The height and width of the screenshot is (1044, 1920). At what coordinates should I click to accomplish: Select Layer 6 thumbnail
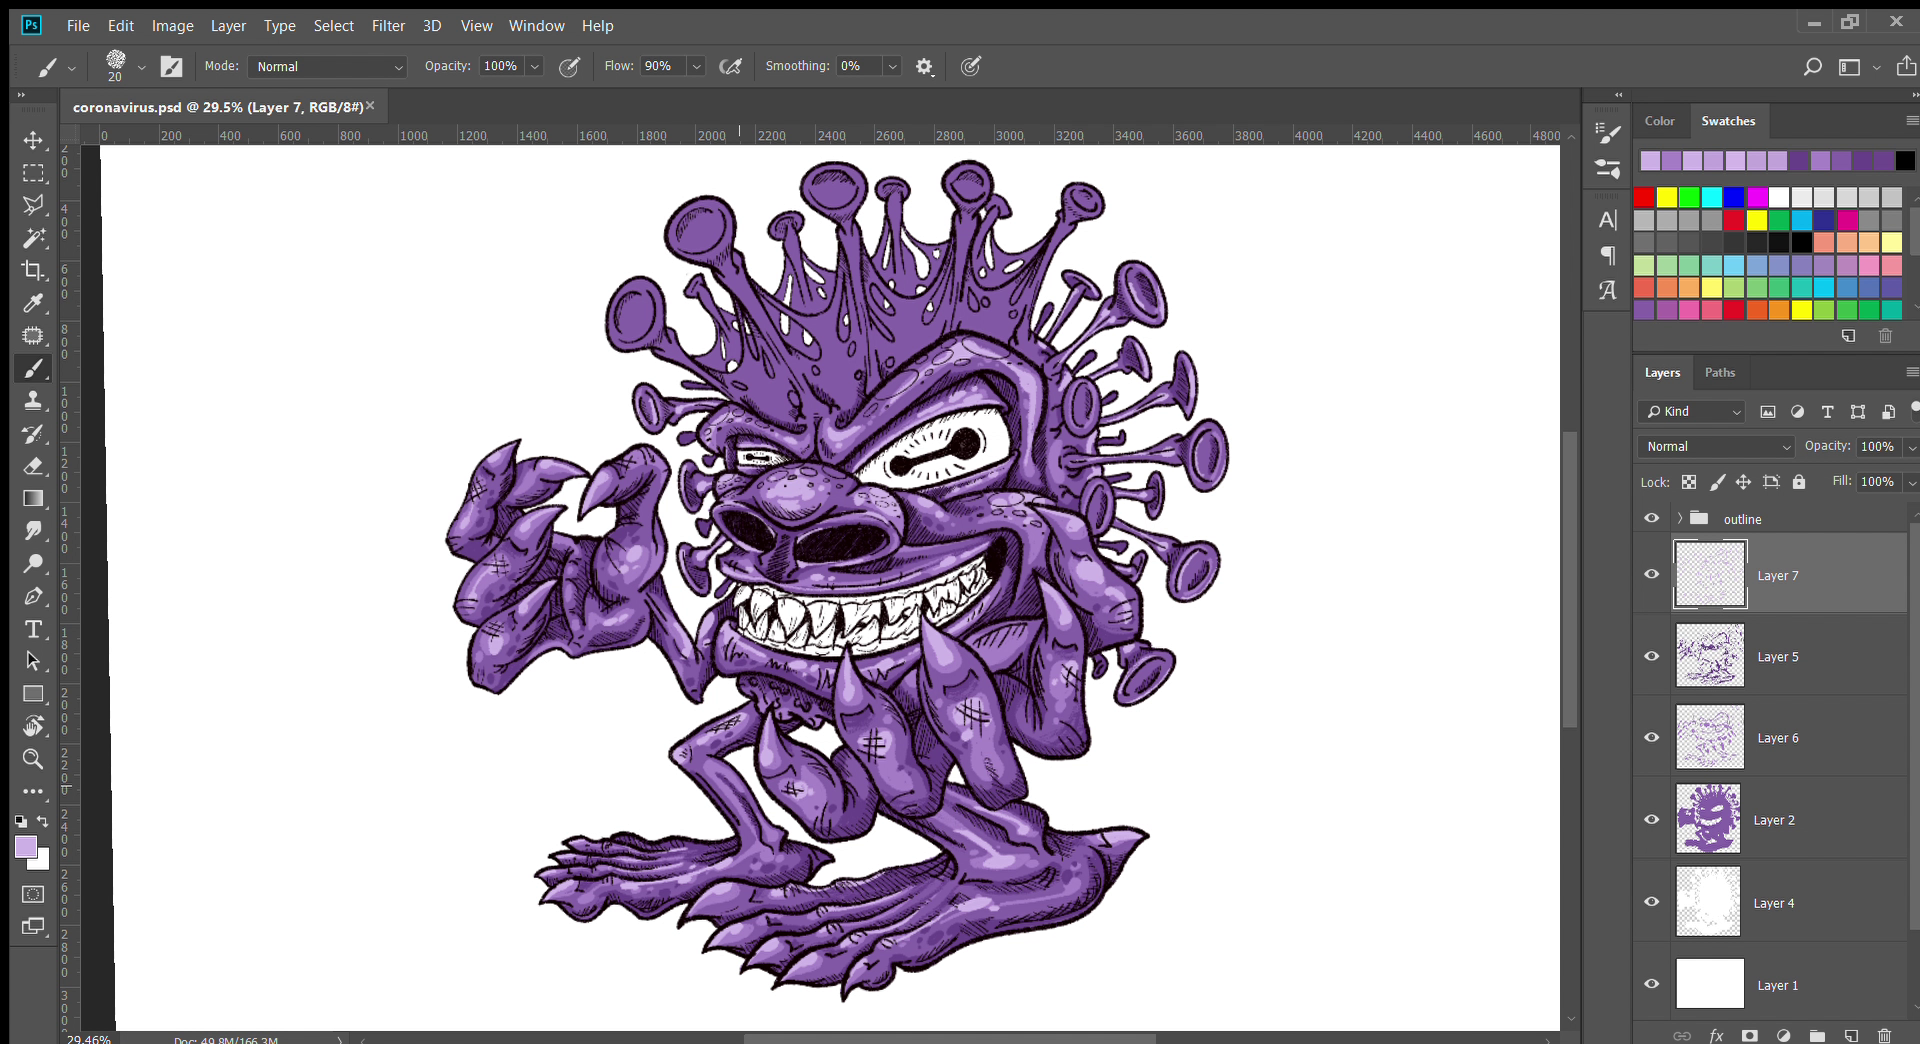1709,737
